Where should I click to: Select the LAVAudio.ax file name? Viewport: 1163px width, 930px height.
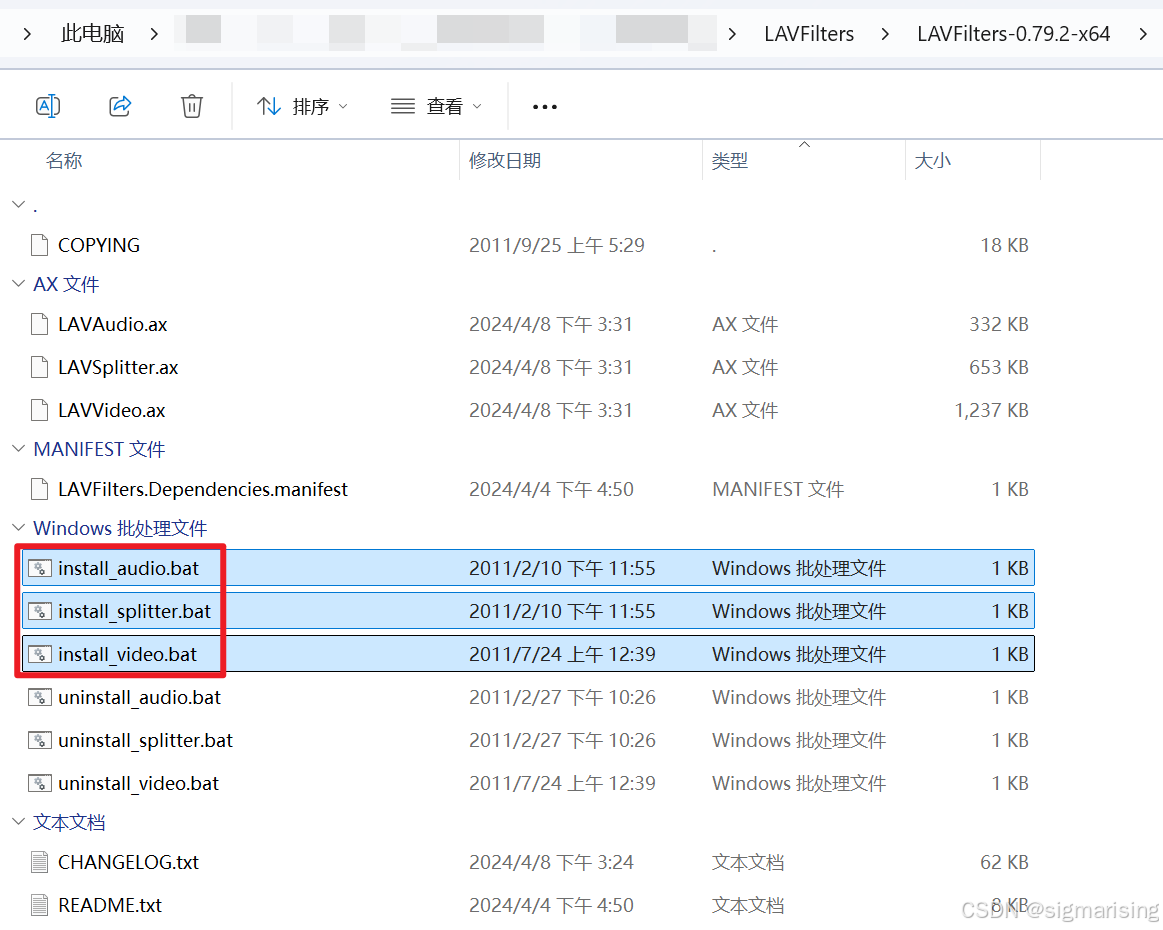113,324
